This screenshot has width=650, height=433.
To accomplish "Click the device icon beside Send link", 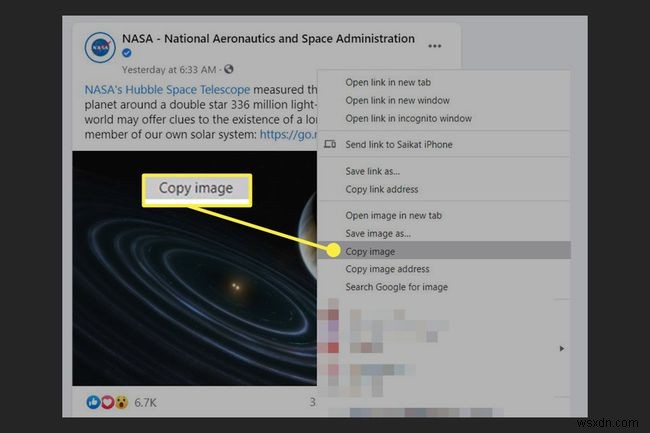I will click(x=328, y=145).
